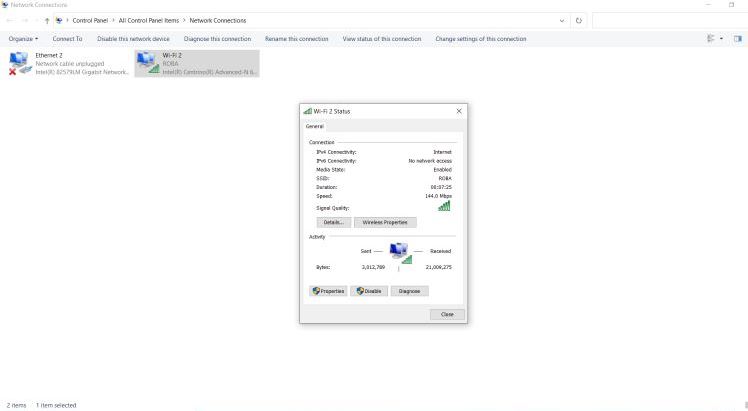Expand the chevron after Control Panel breadcrumb
This screenshot has height=411, width=748.
114,21
